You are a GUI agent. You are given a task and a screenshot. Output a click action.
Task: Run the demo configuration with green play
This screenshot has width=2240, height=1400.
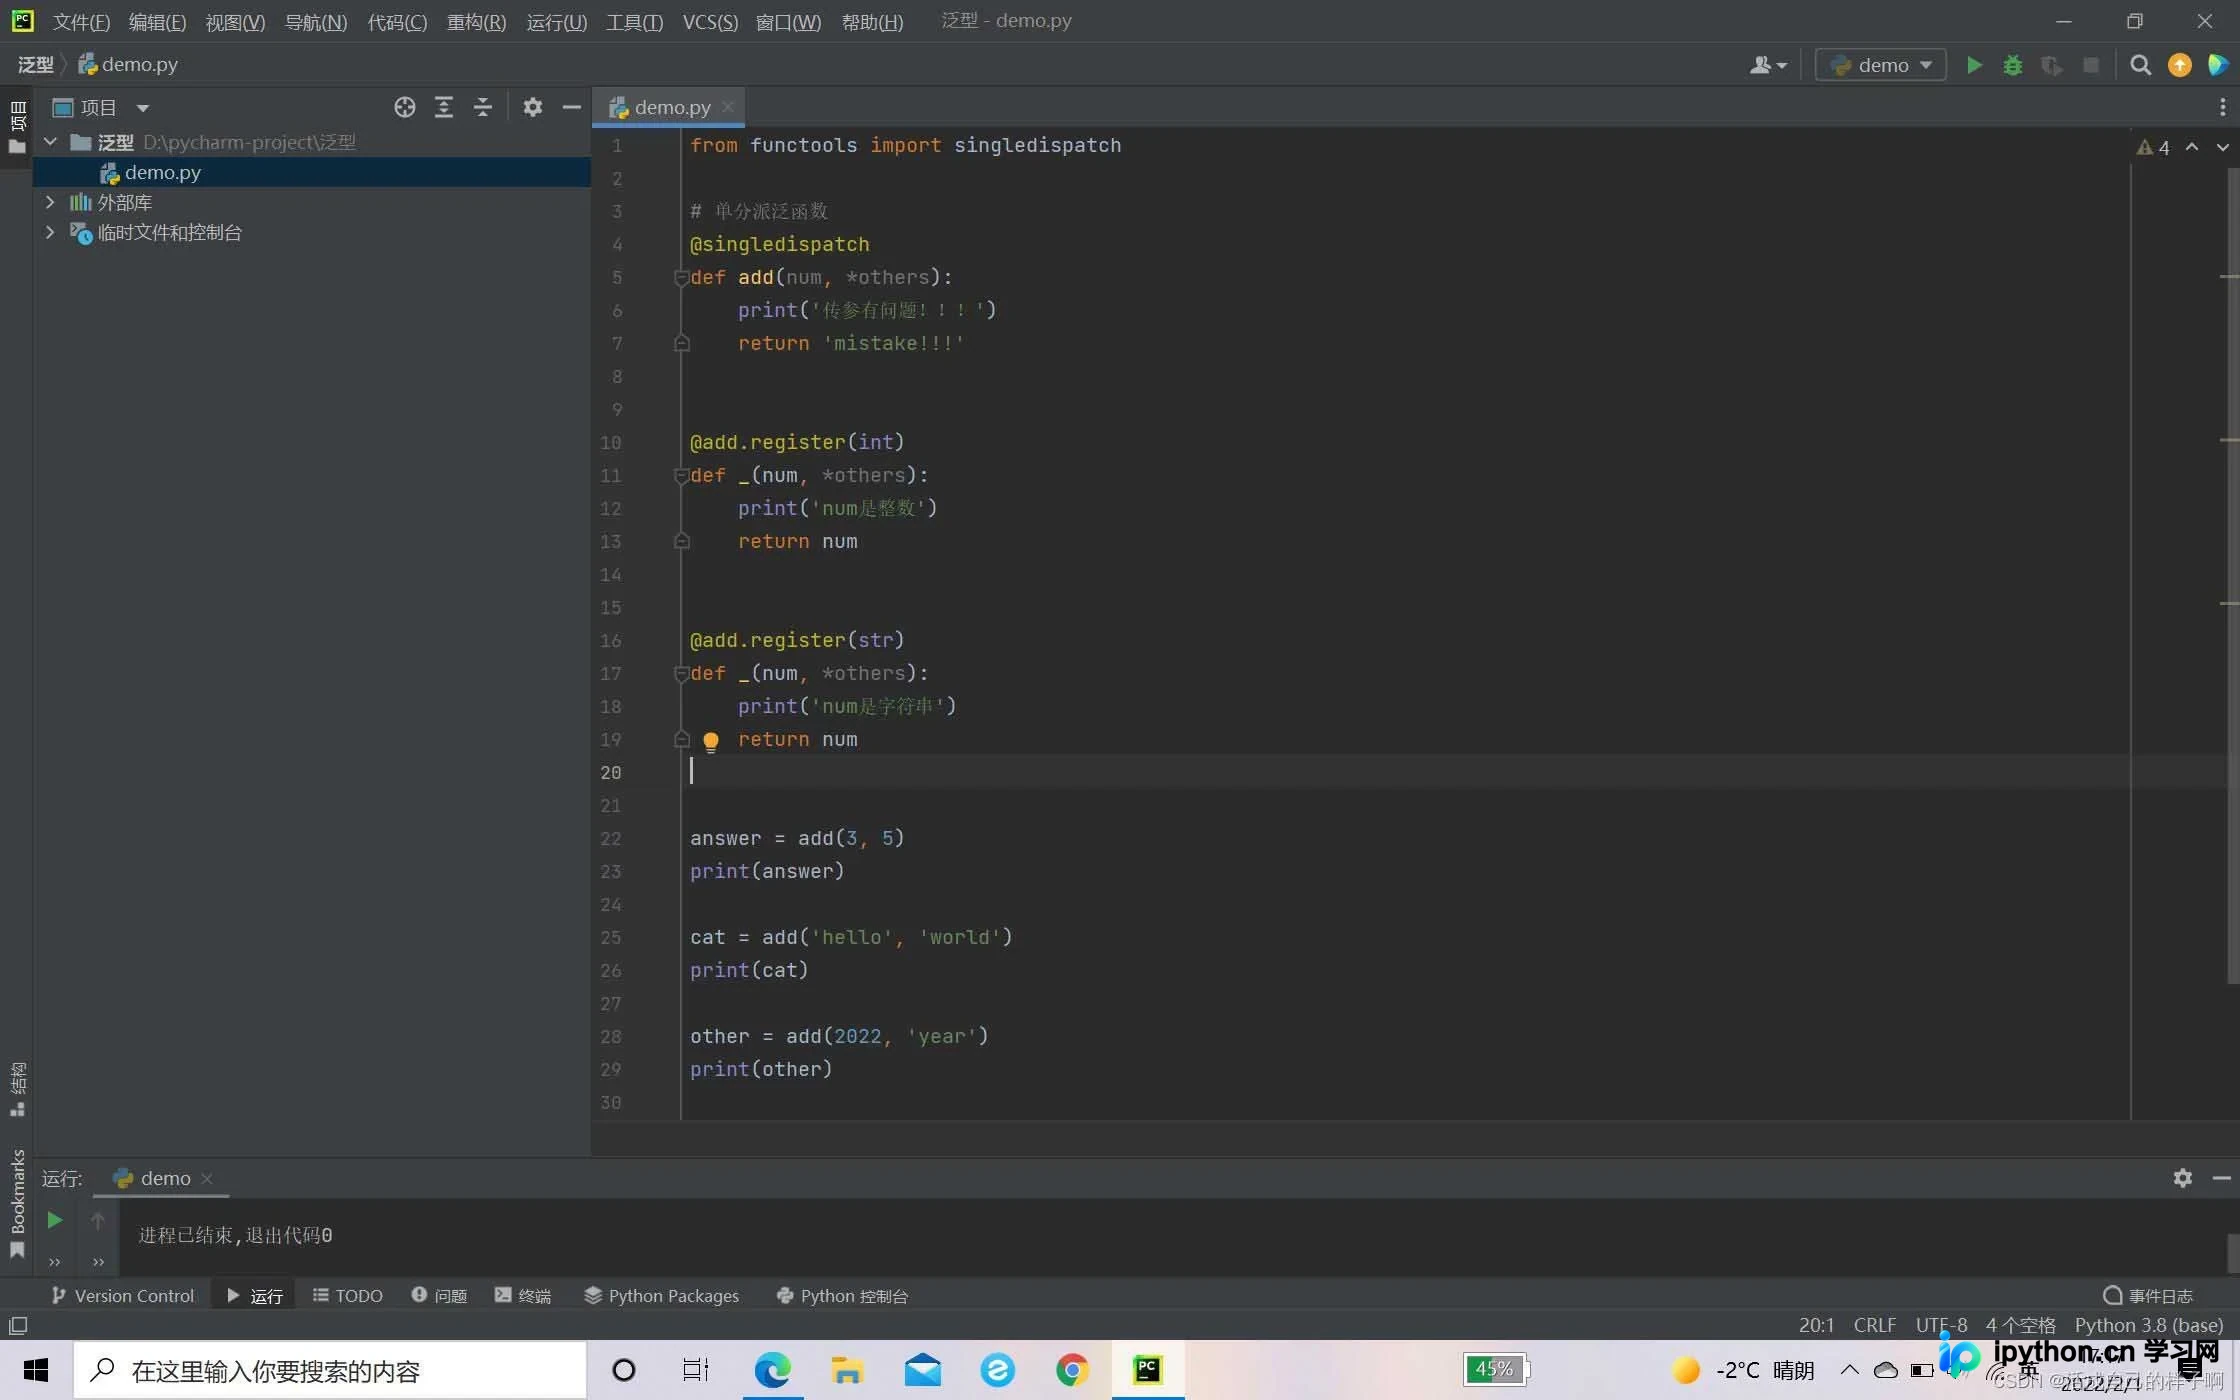coord(1974,65)
